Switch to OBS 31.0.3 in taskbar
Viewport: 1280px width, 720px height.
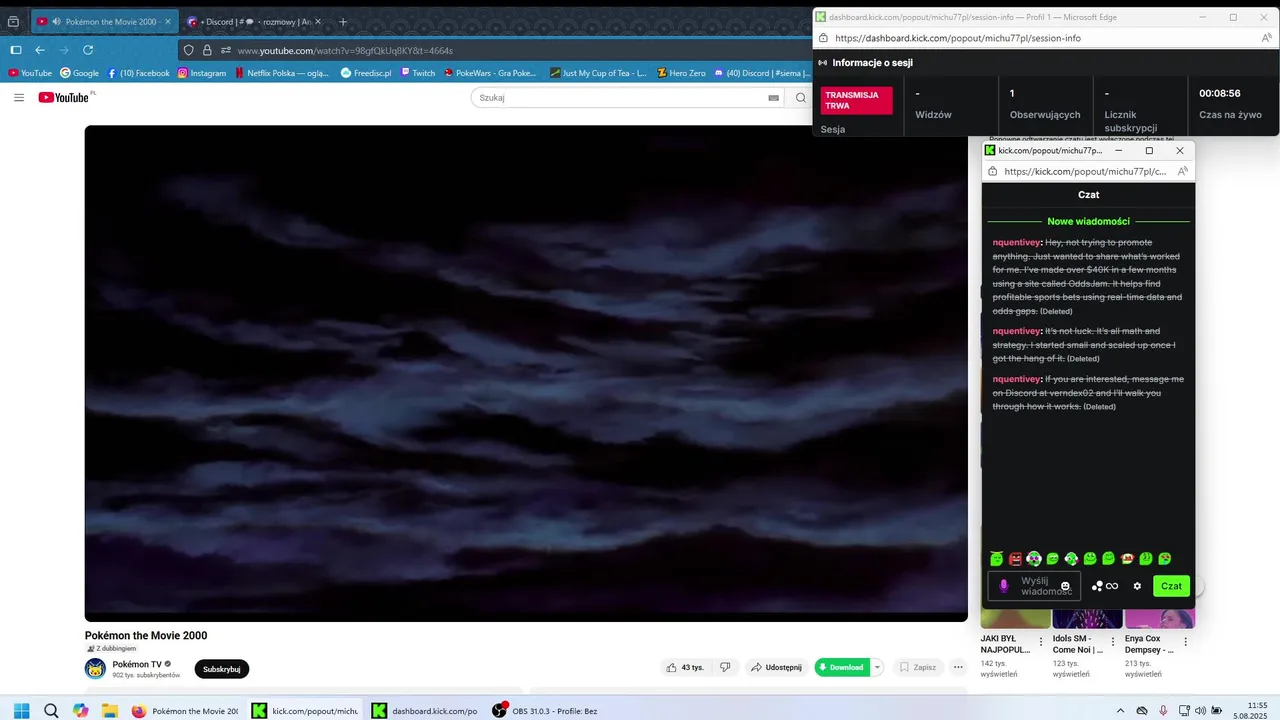(546, 711)
